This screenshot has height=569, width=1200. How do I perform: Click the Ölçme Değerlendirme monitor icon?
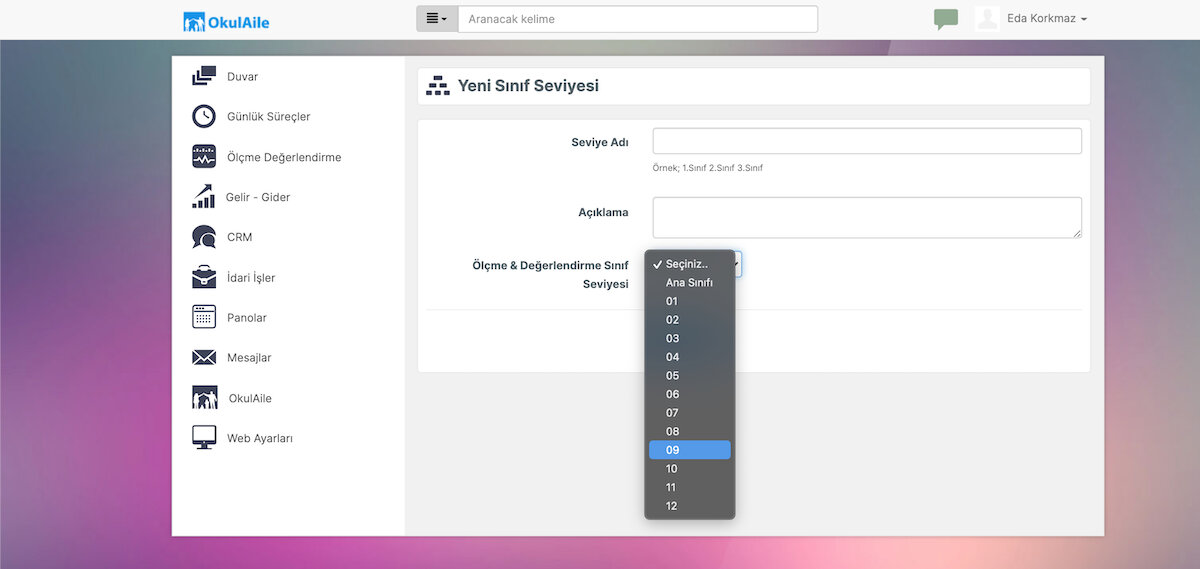point(204,157)
